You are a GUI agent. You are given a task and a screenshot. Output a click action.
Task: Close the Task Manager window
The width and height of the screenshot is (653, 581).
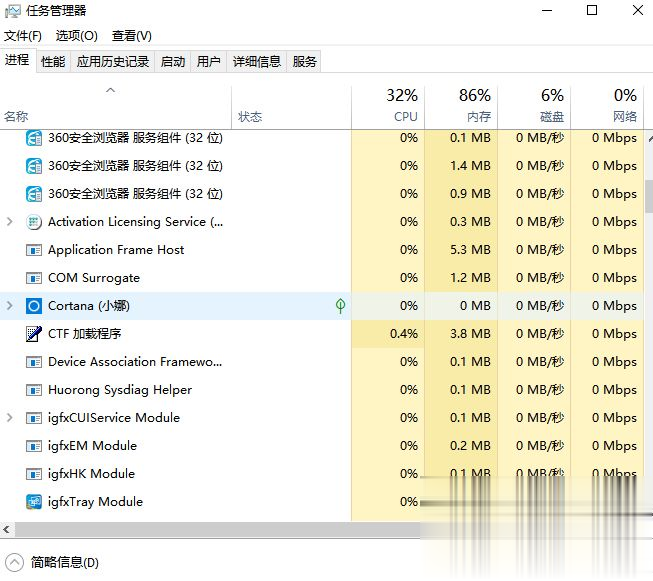638,10
